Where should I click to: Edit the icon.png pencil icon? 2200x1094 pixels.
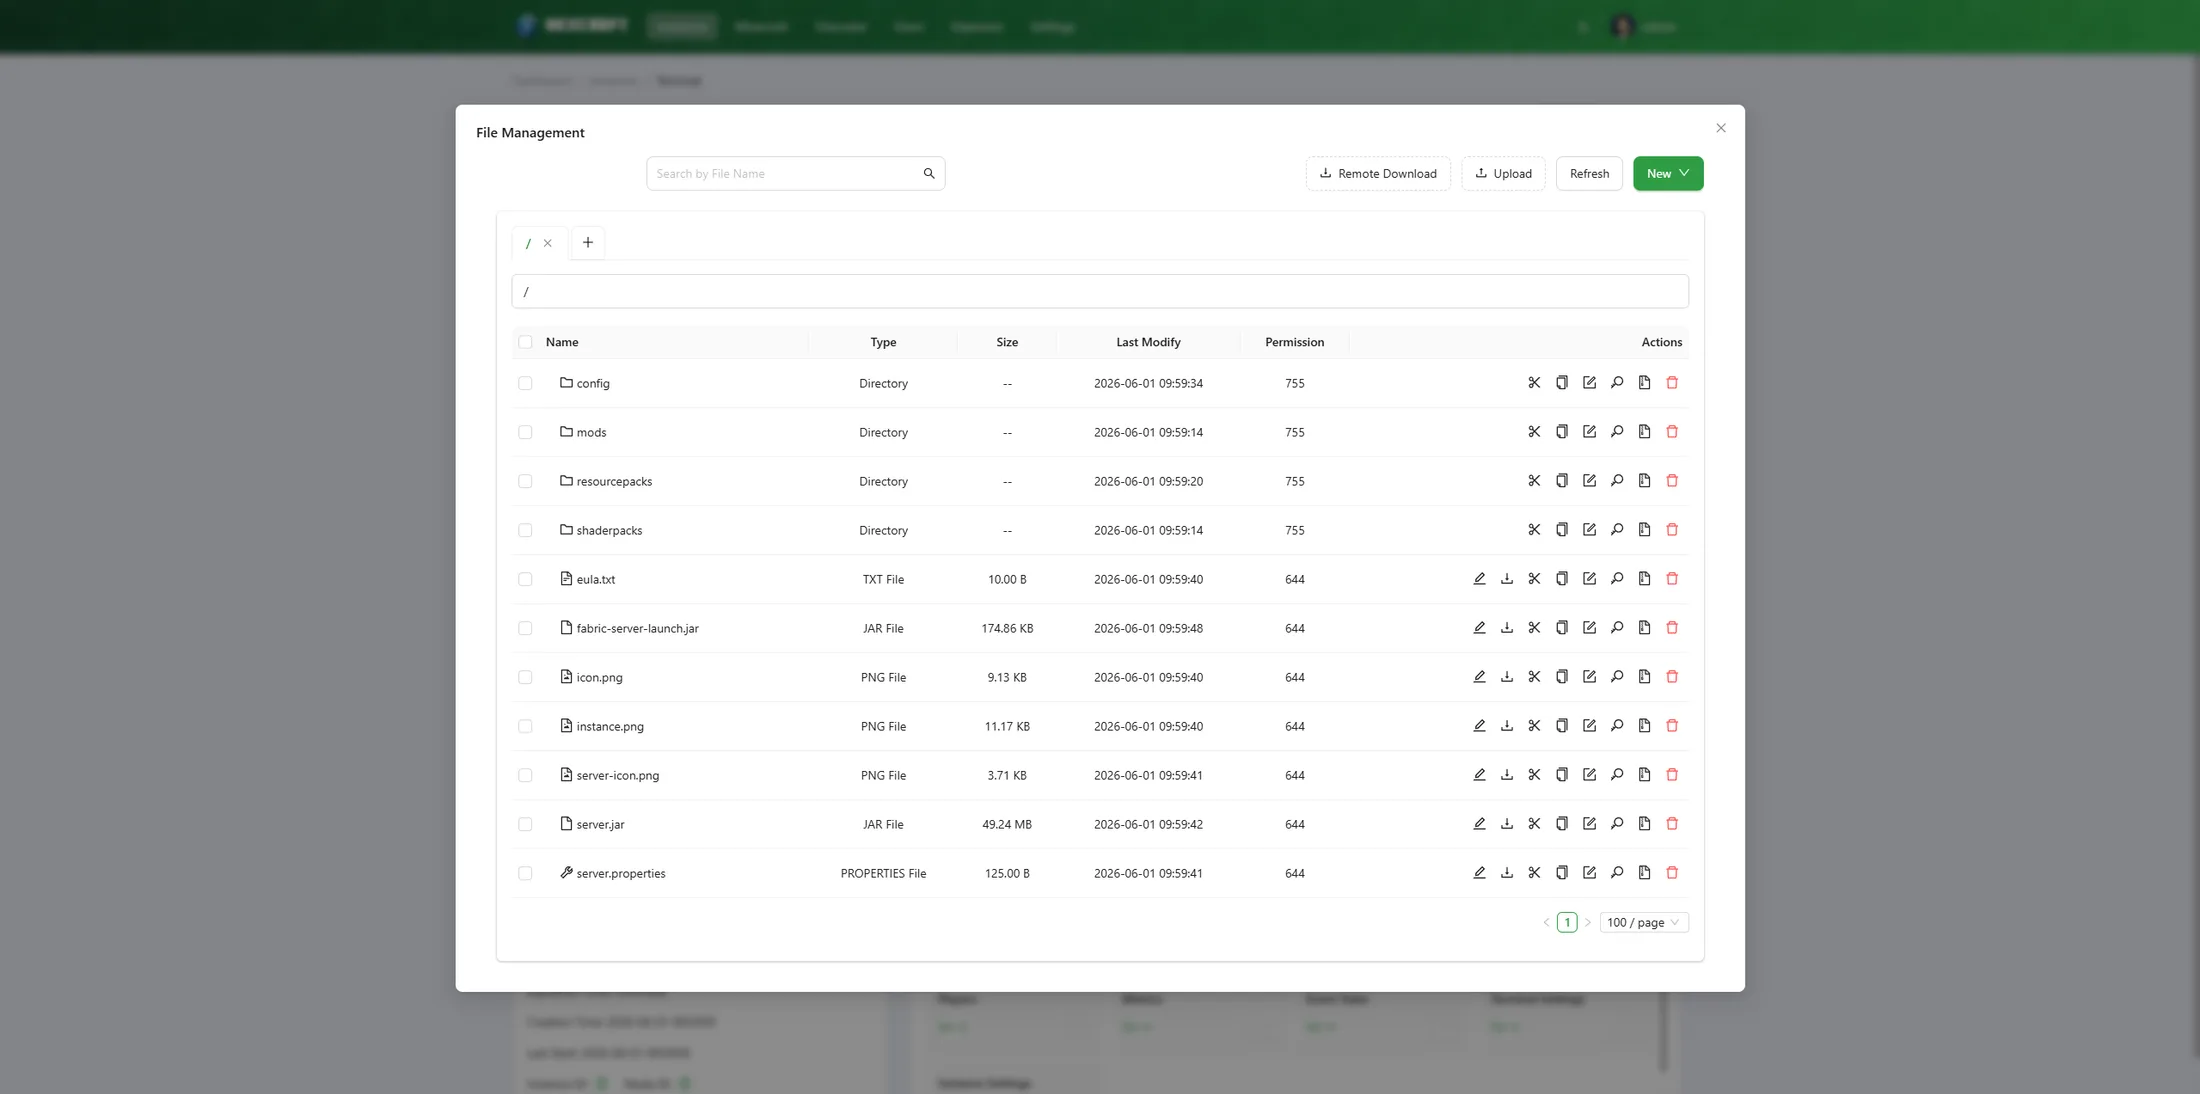1479,677
